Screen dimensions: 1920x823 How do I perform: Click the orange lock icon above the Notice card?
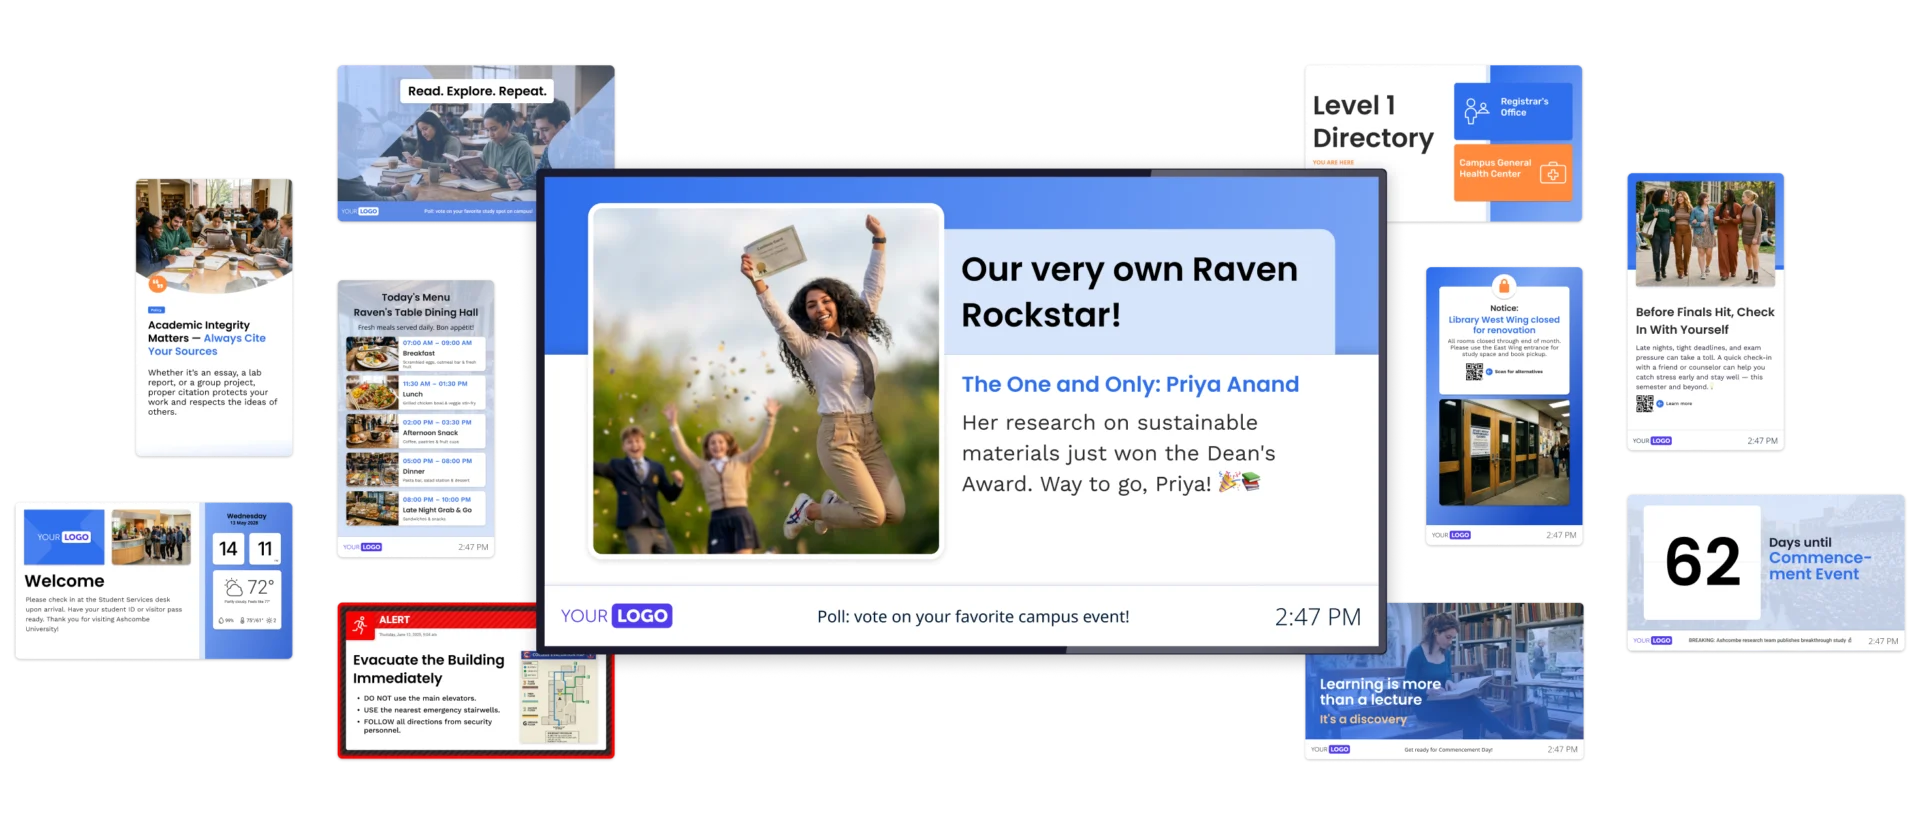(1503, 285)
